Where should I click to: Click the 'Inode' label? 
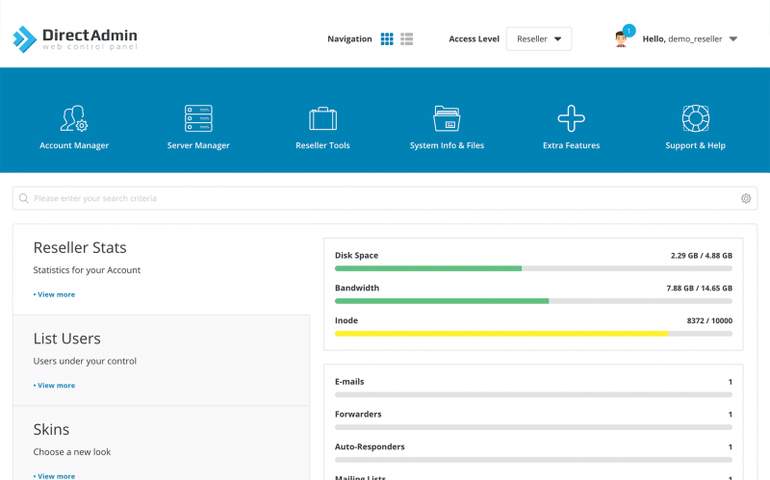coord(346,320)
